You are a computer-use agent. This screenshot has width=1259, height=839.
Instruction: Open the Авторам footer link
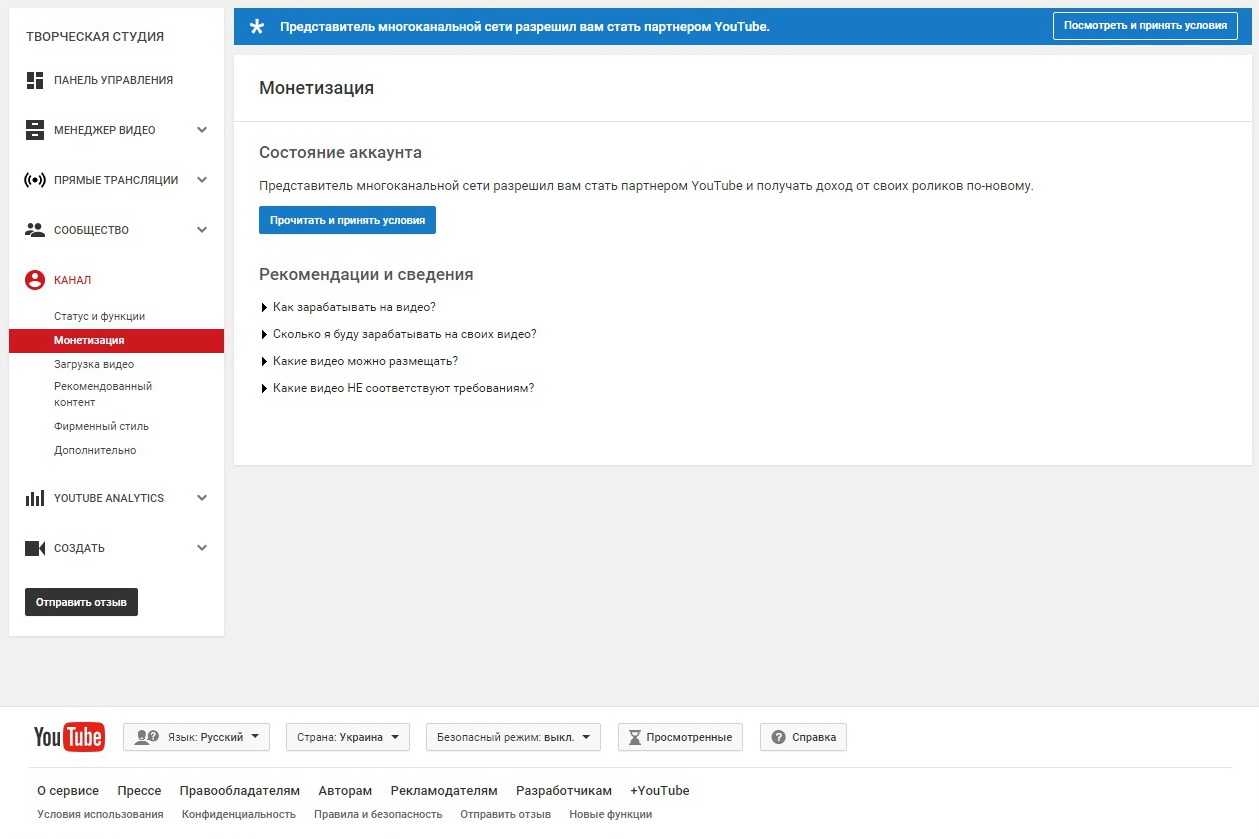(345, 790)
